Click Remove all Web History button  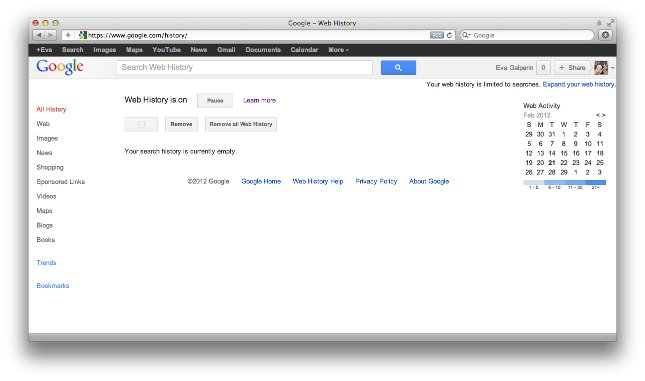click(241, 124)
